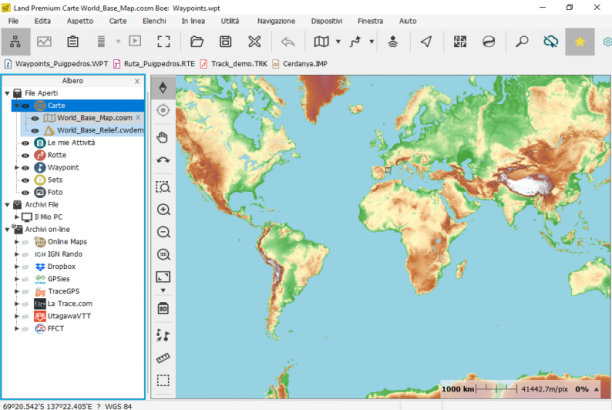Click the 1000 km scale bar
Viewport: 612px width, 410px height.
tap(479, 389)
